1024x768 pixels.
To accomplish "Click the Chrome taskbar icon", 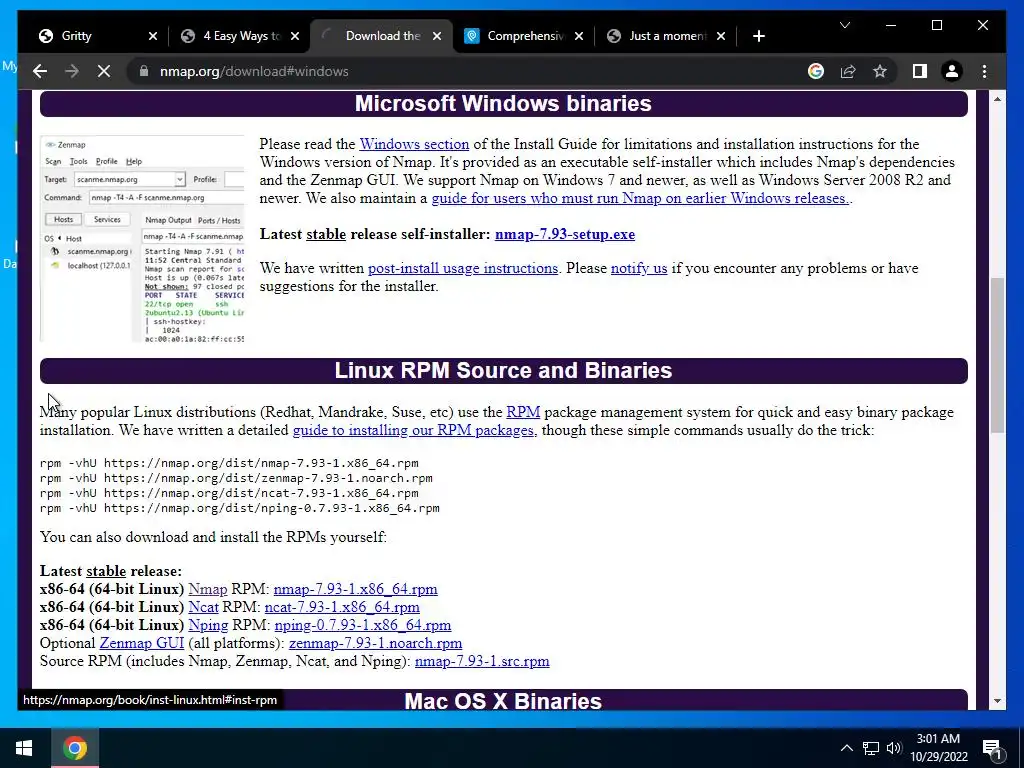I will pyautogui.click(x=75, y=748).
